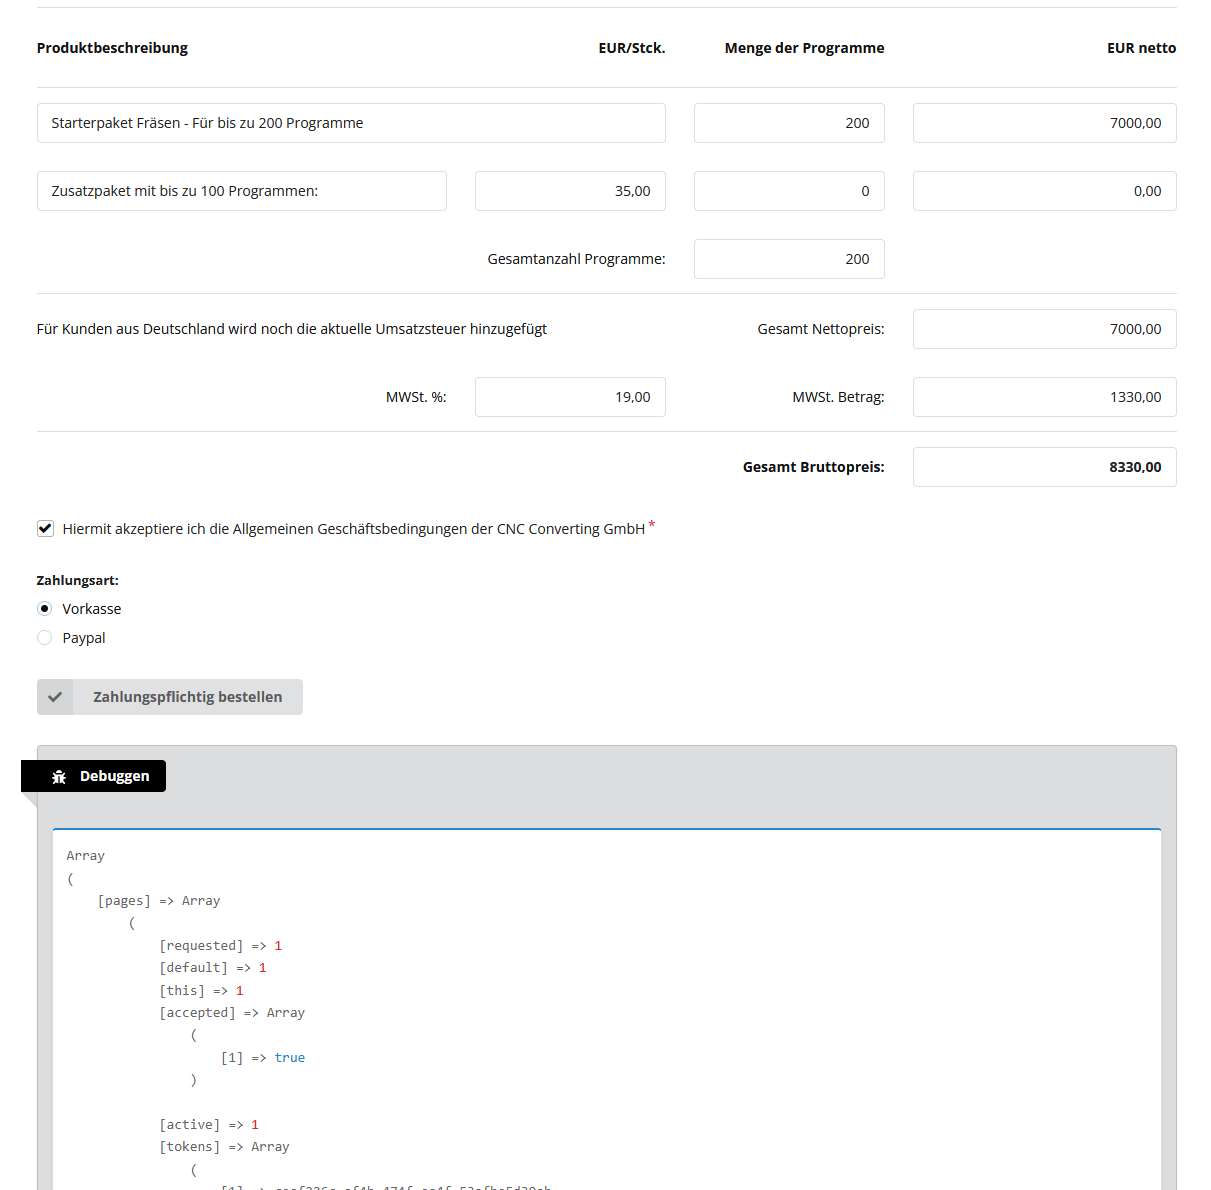Image resolution: width=1211 pixels, height=1190 pixels.
Task: Select the EUR netto field showing 7000,00
Action: [x=1043, y=122]
